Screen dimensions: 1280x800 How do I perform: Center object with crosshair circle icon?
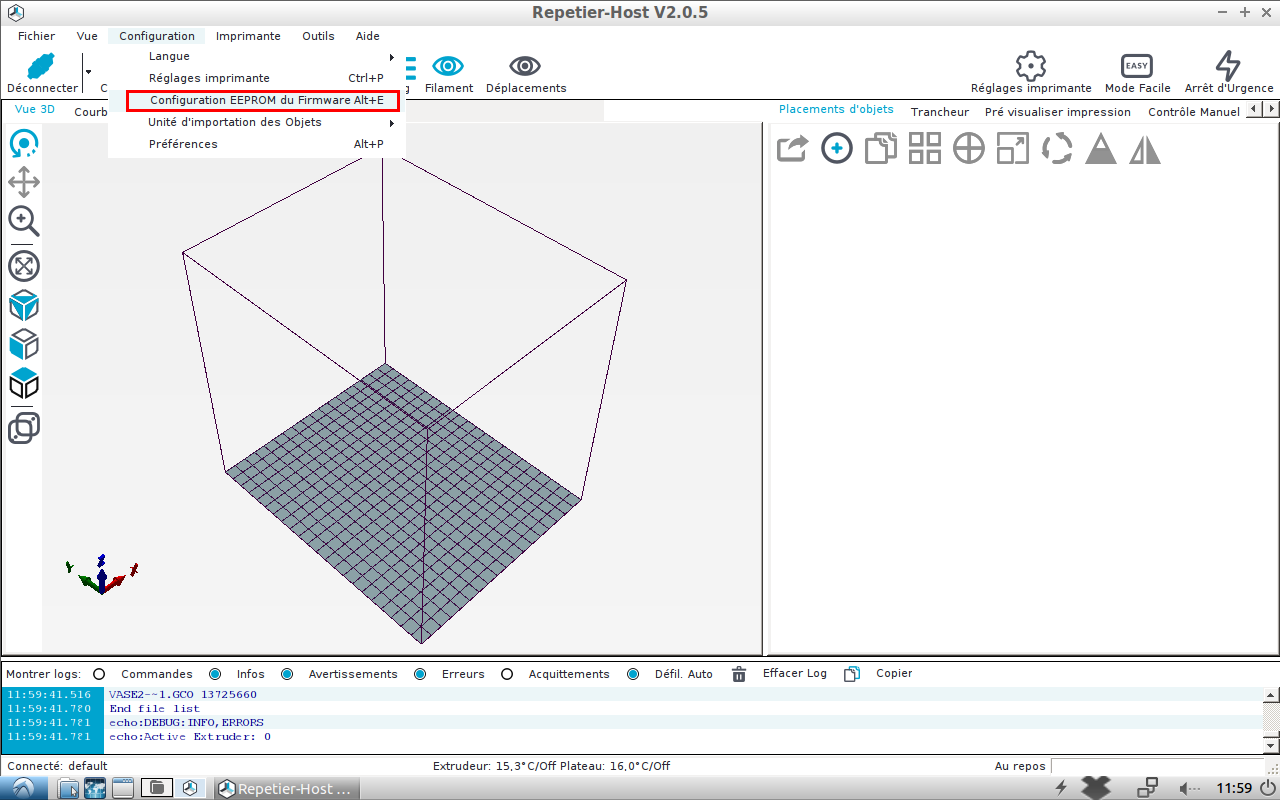point(969,149)
